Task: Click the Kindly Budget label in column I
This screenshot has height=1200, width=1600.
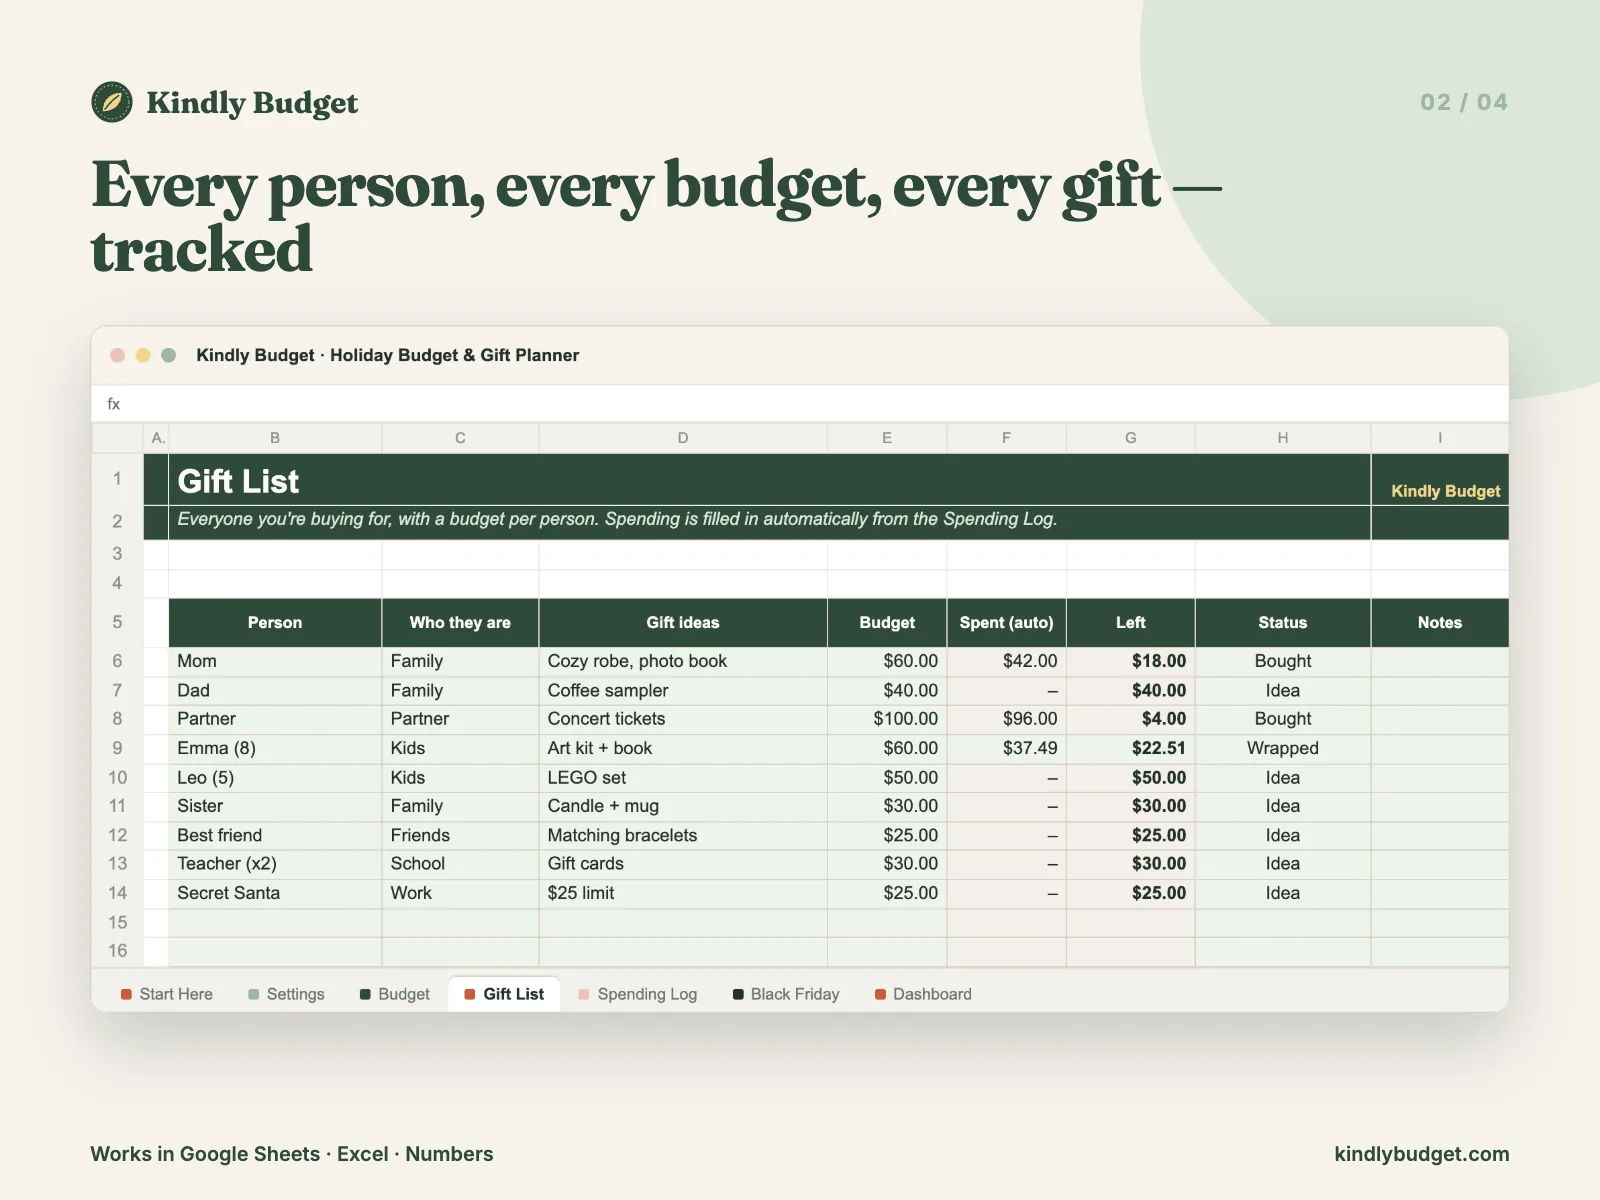Action: pyautogui.click(x=1445, y=491)
